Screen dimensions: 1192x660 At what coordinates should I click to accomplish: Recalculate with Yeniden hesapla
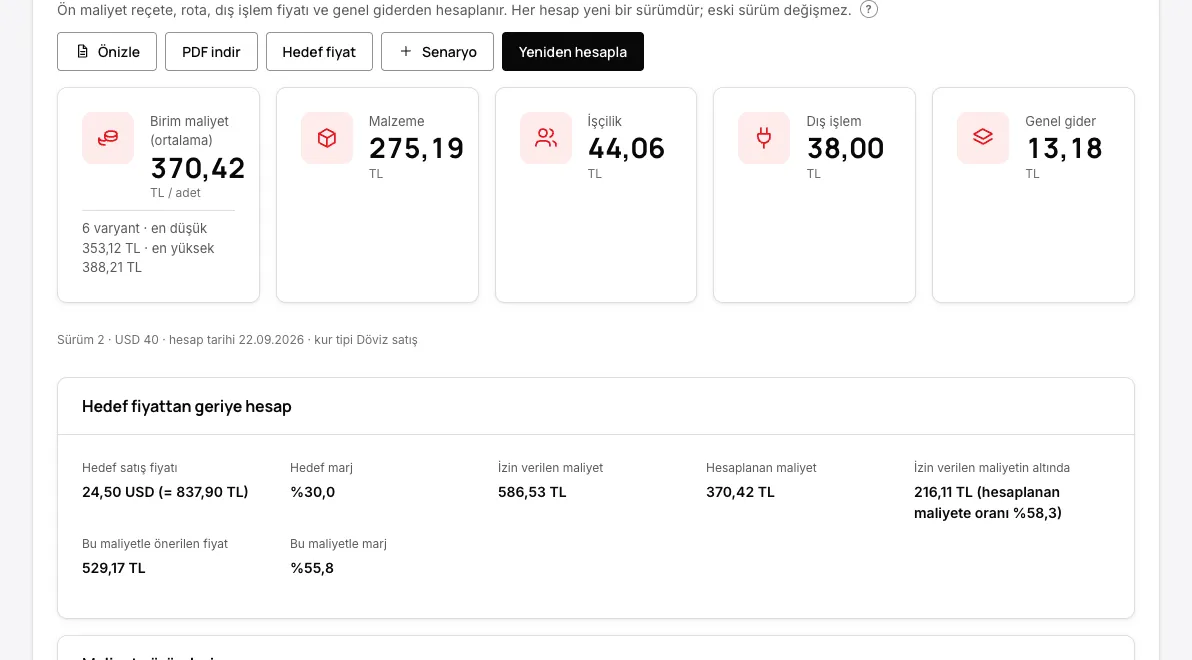[x=572, y=52]
